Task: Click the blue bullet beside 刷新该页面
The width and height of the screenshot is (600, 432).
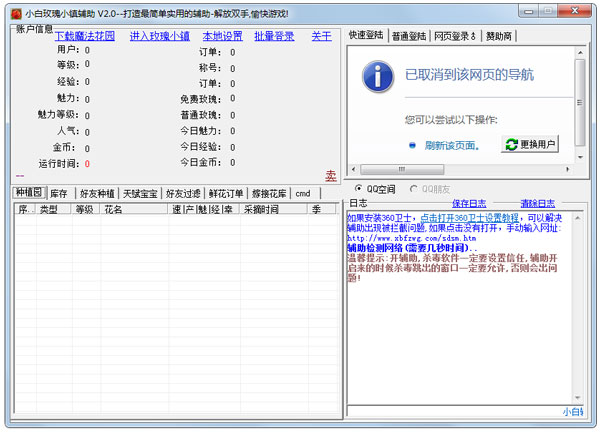Action: [x=411, y=145]
